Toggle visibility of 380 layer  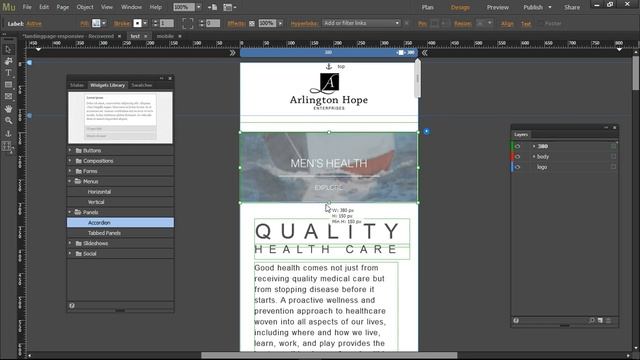pyautogui.click(x=518, y=146)
